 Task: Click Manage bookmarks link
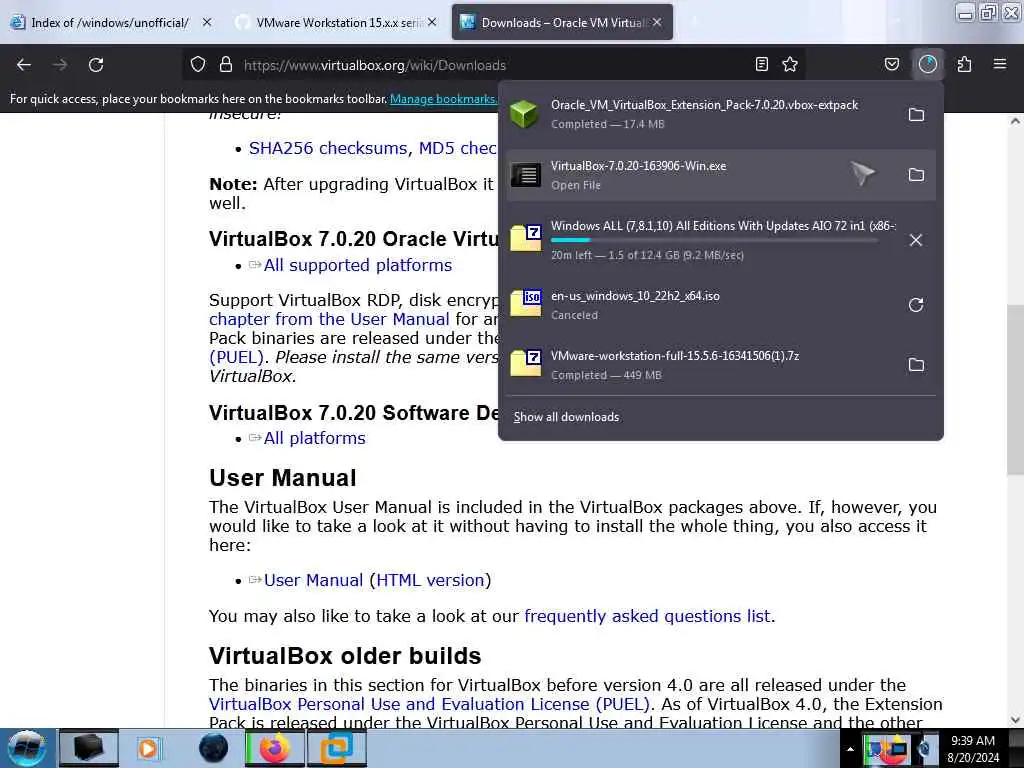443,99
